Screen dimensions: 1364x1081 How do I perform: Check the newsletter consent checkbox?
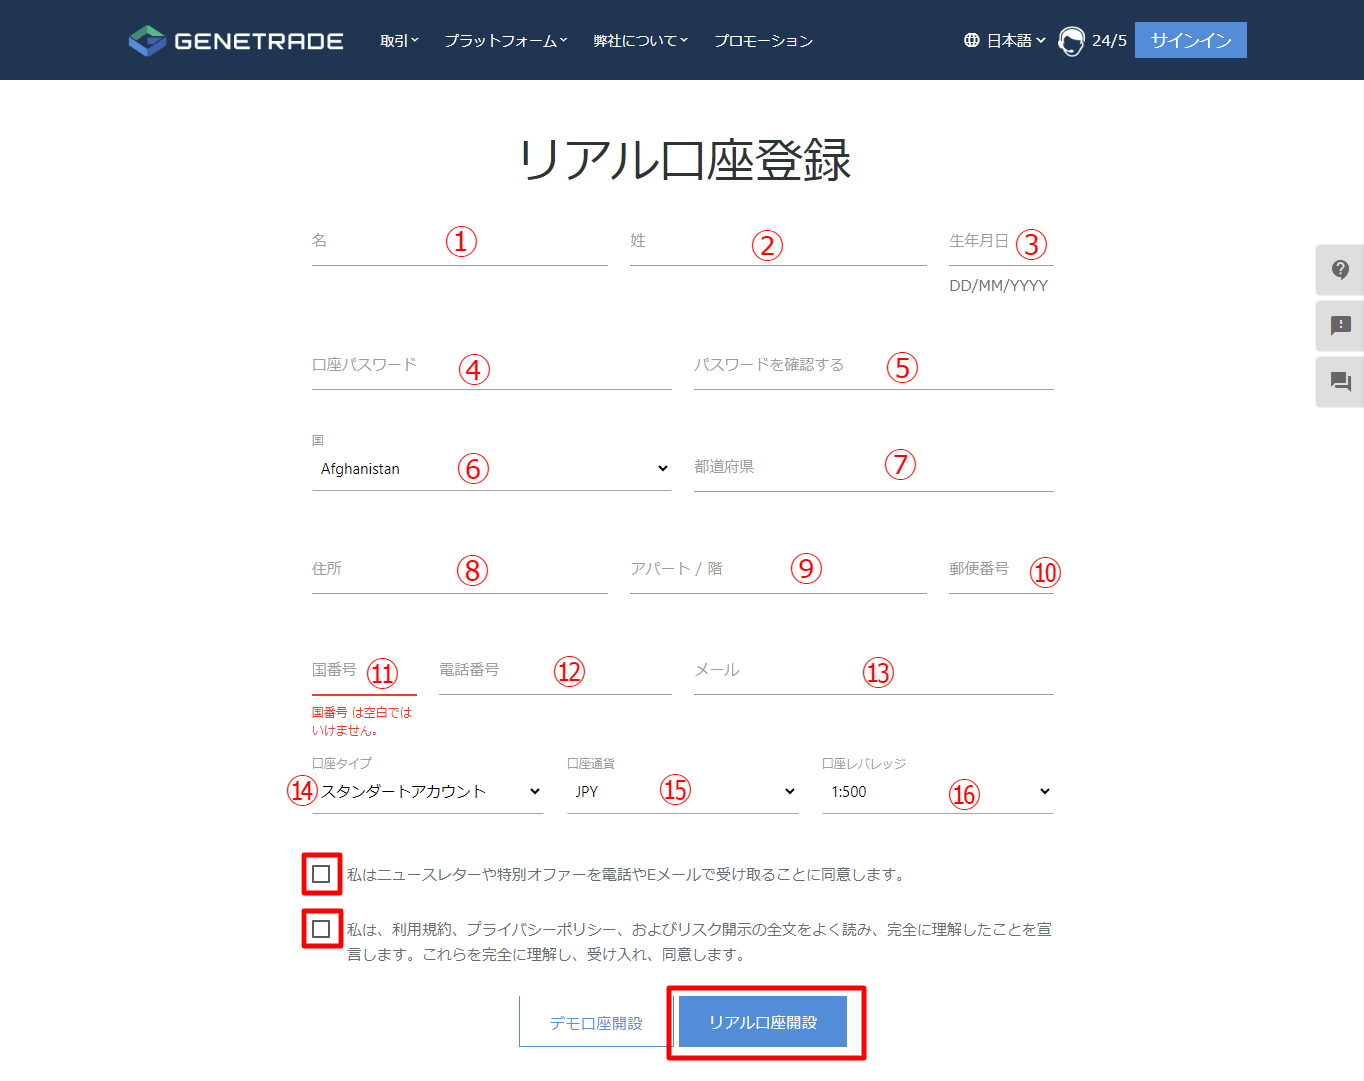point(321,874)
